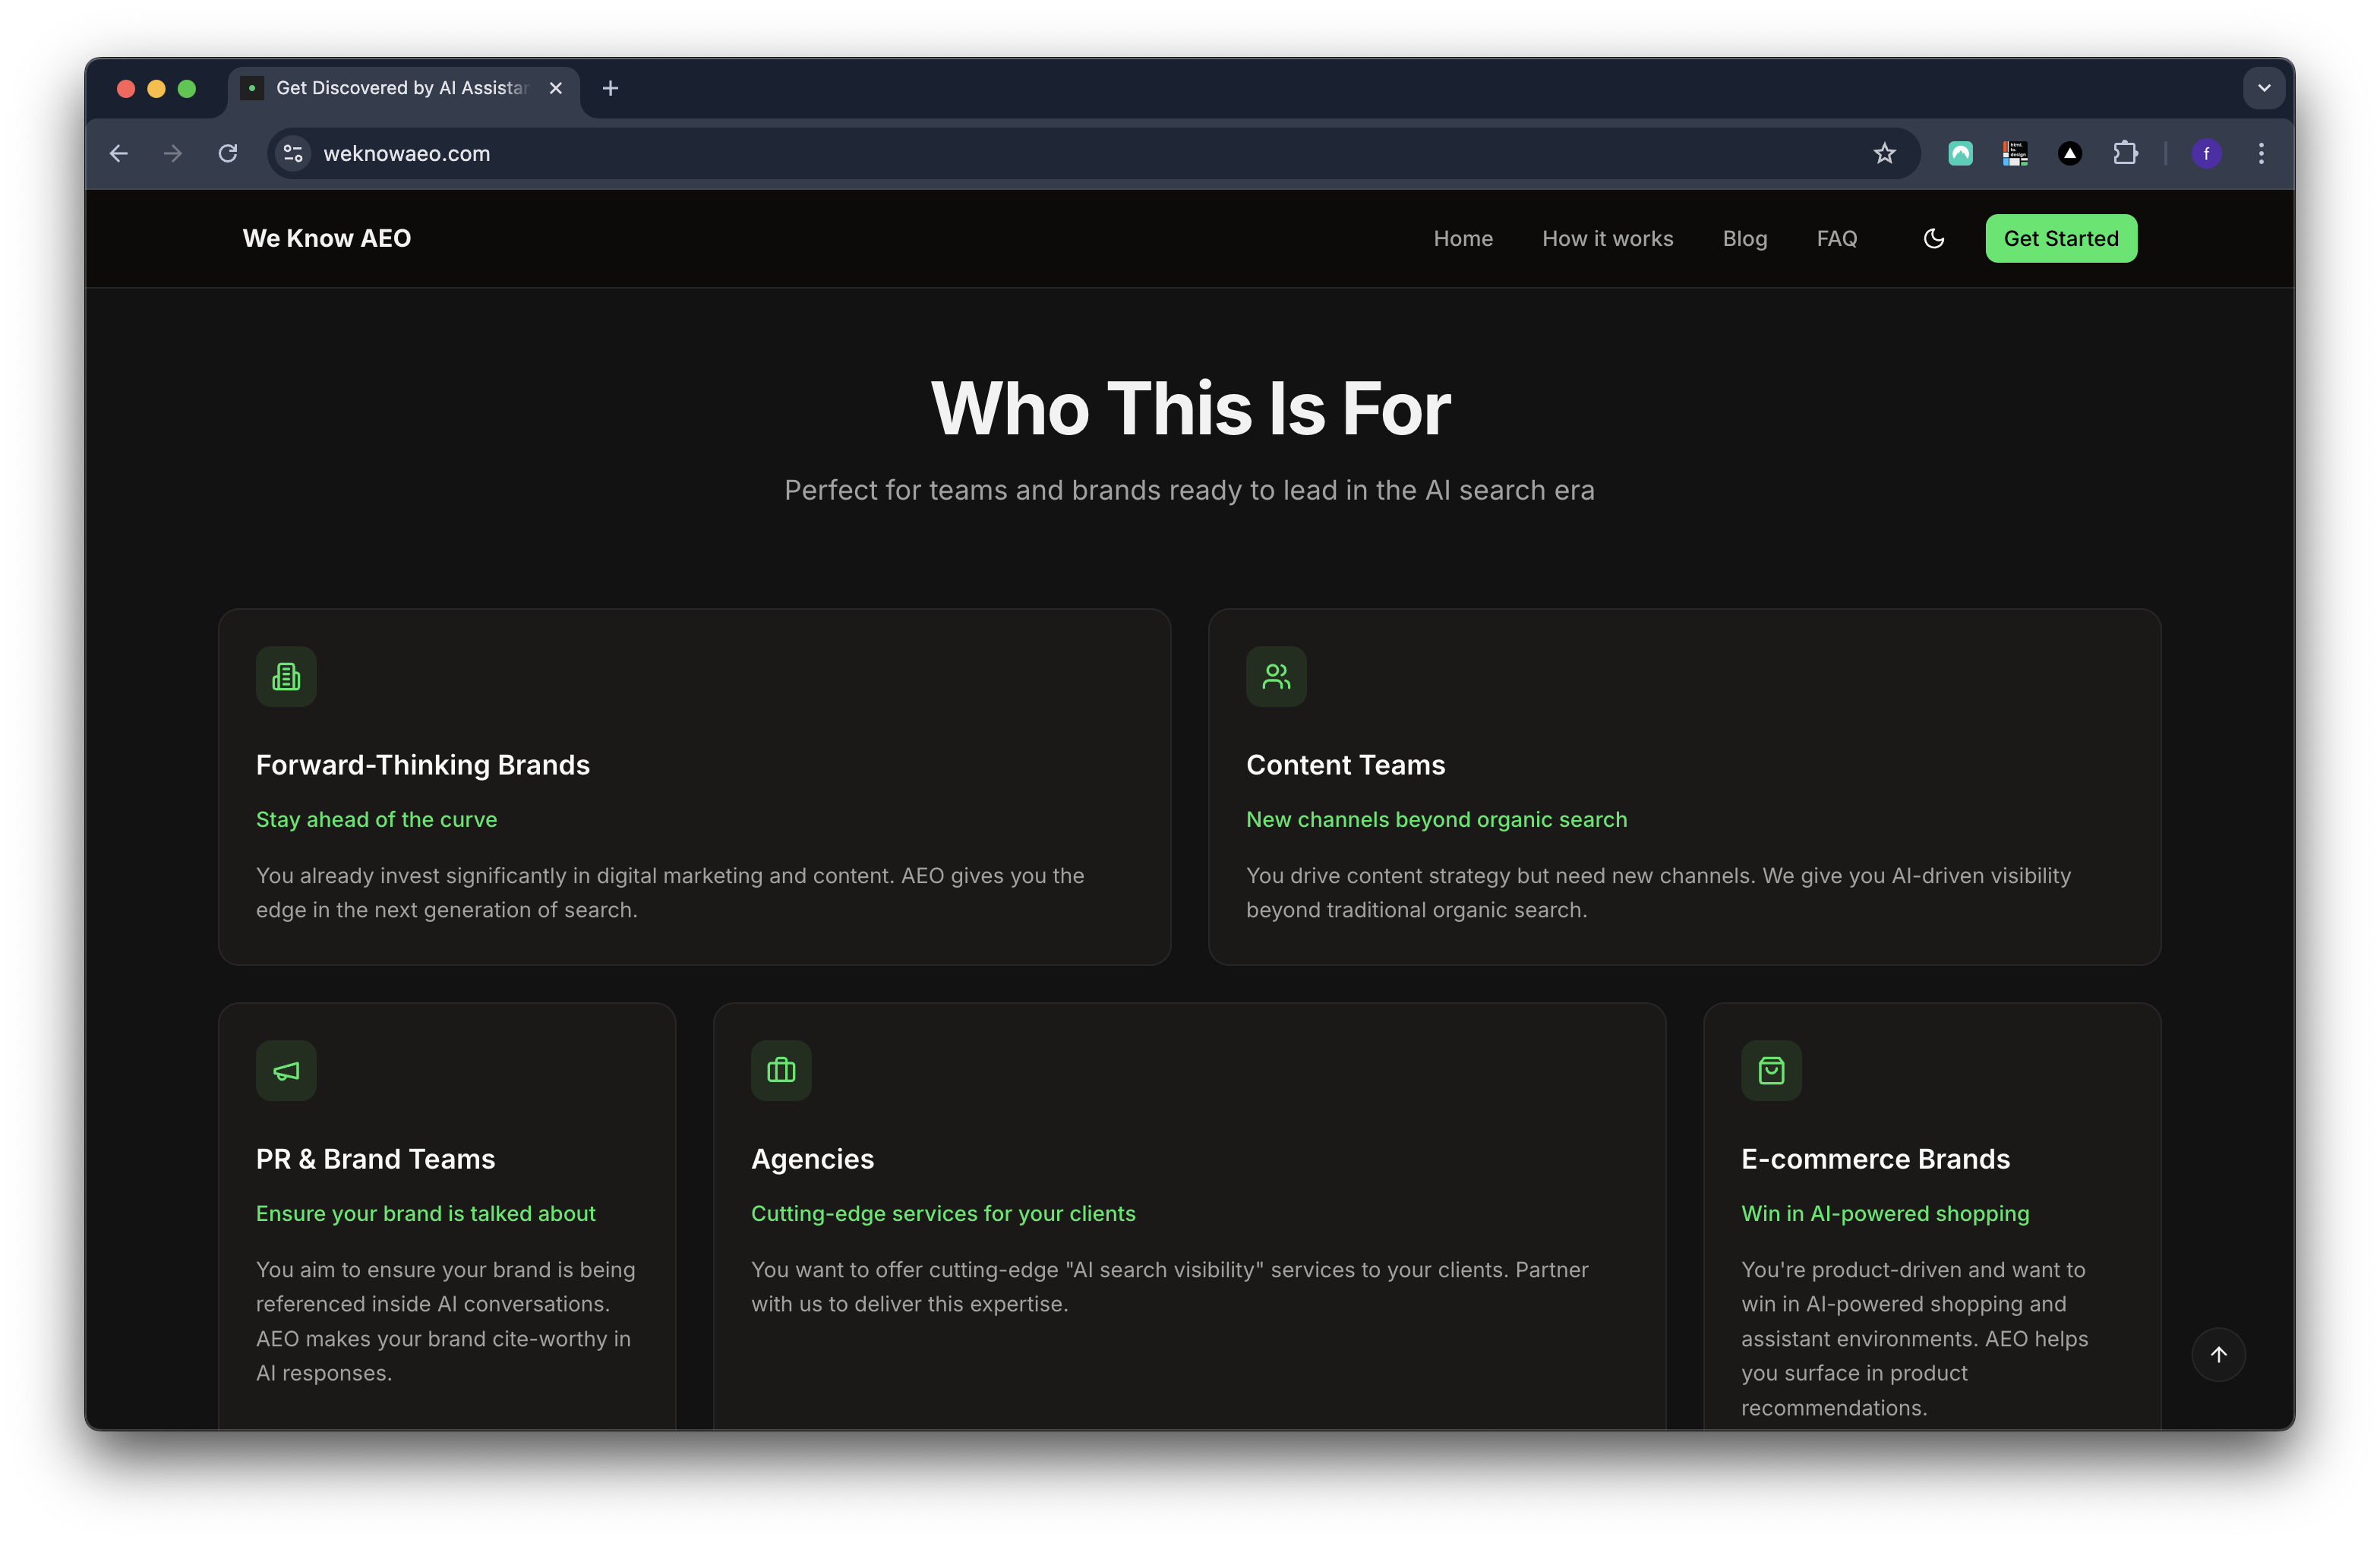Go to How it works page
This screenshot has width=2380, height=1543.
click(x=1607, y=238)
